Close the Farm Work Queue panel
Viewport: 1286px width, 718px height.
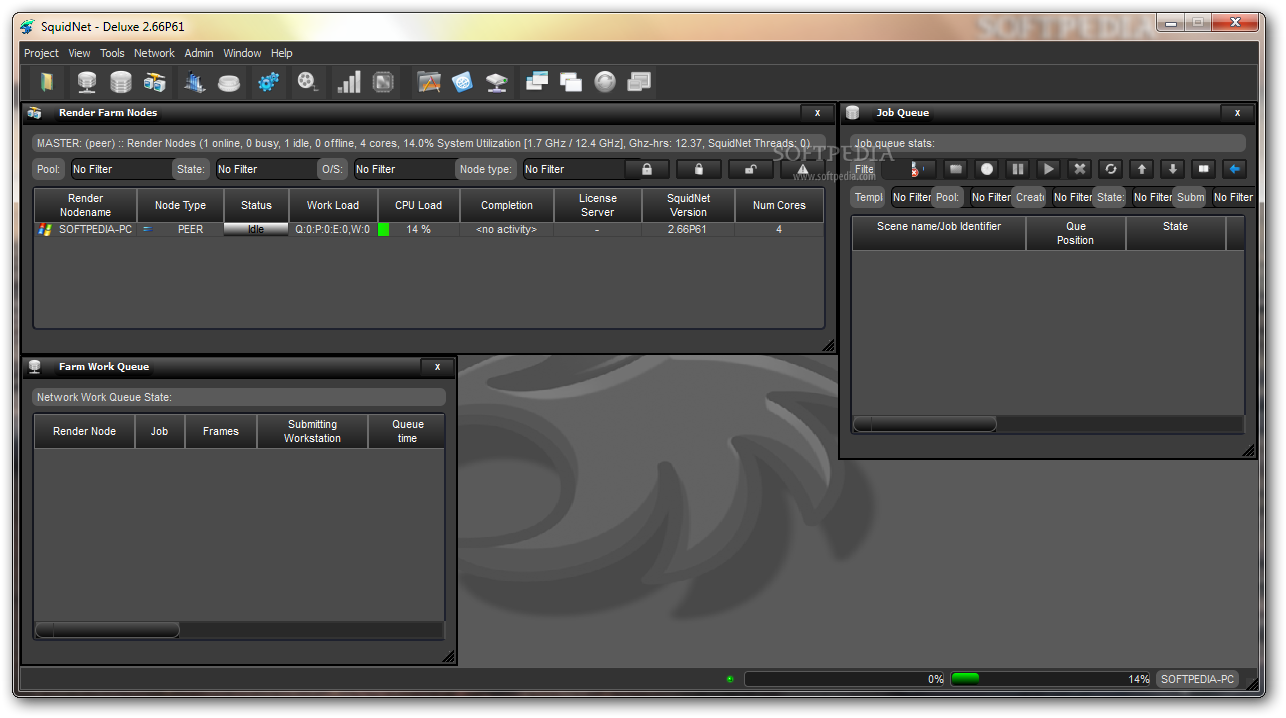(437, 367)
